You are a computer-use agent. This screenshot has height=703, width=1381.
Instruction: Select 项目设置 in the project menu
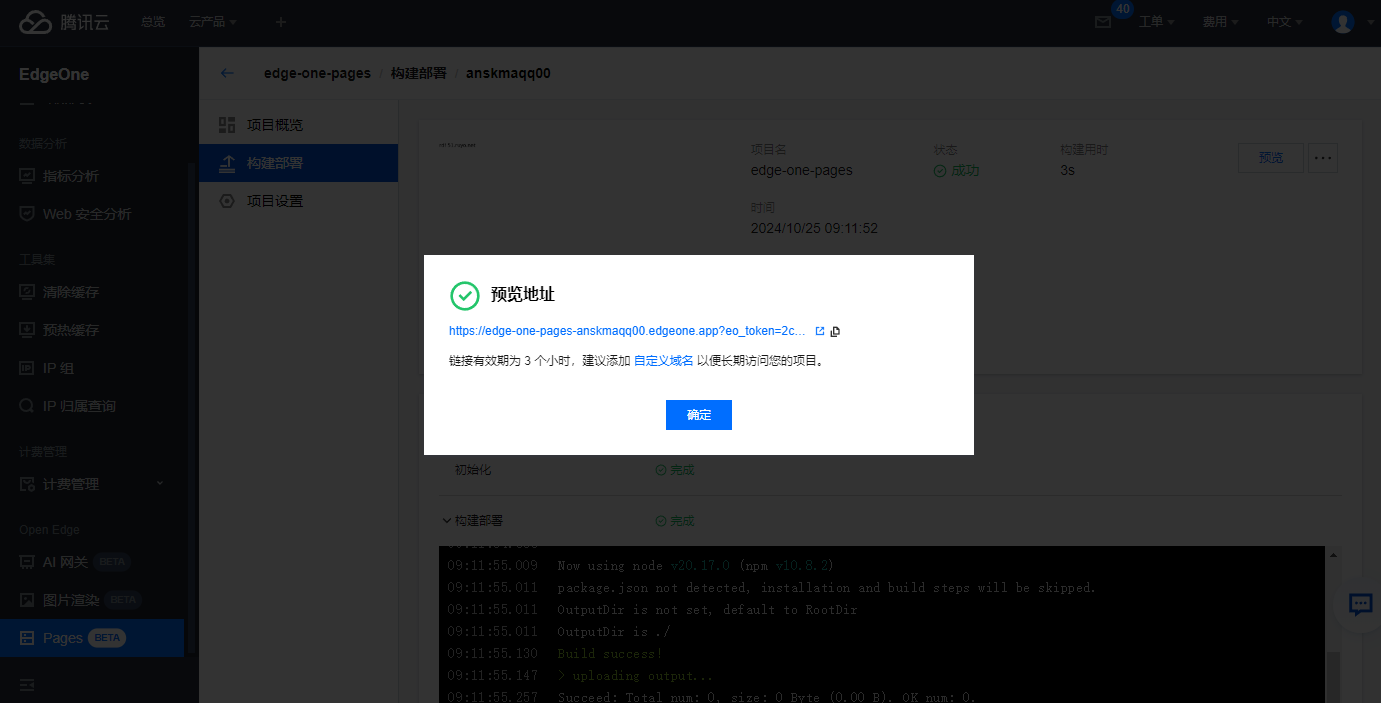pyautogui.click(x=274, y=201)
